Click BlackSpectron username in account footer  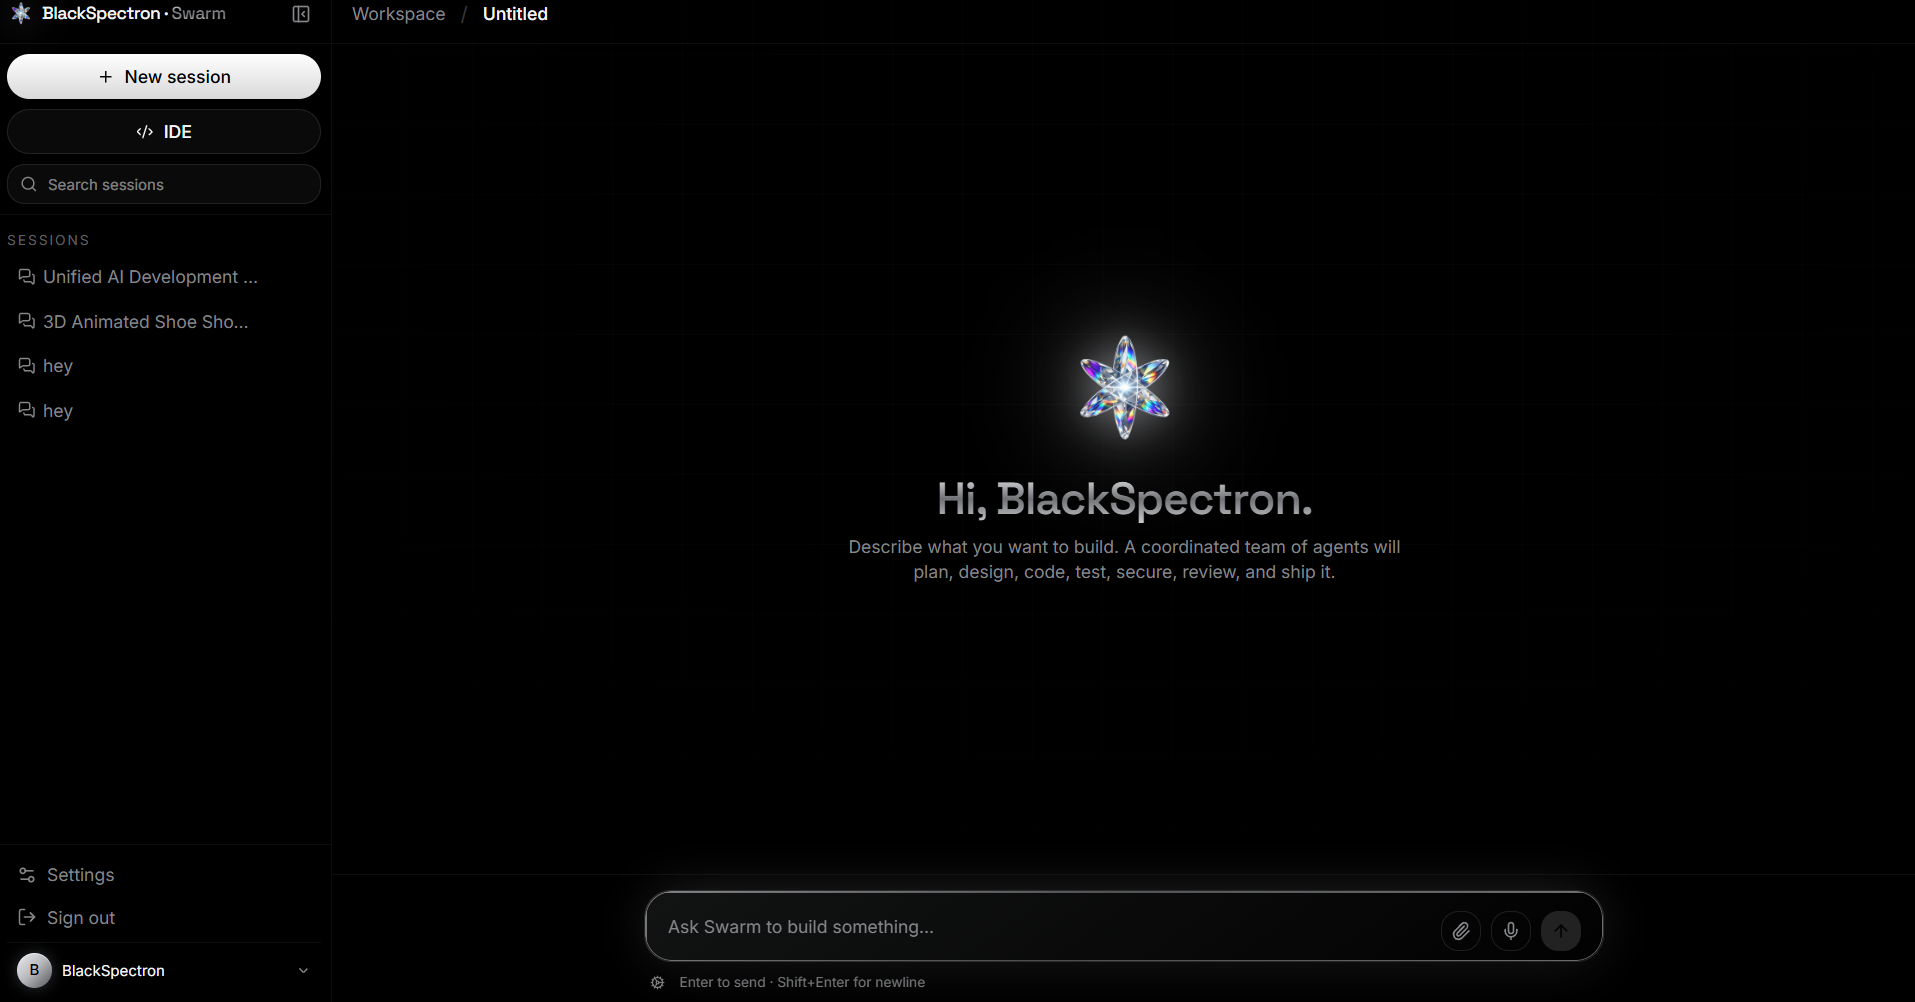click(113, 971)
